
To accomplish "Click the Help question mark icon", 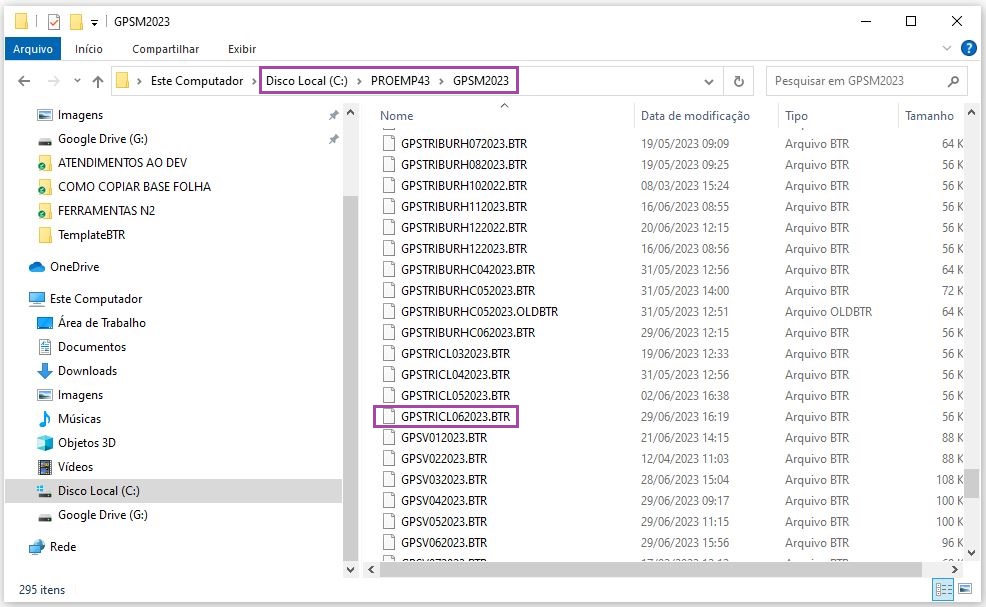I will (968, 48).
